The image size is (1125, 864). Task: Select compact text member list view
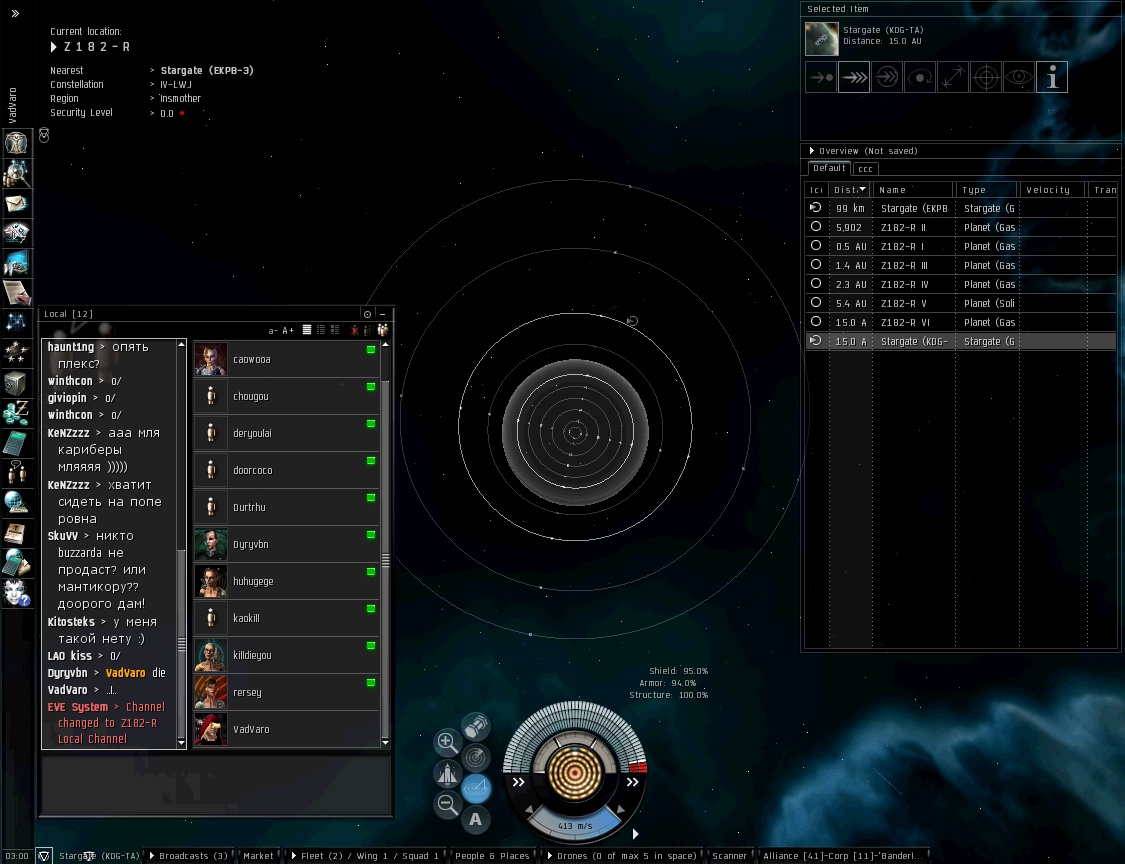(x=321, y=330)
